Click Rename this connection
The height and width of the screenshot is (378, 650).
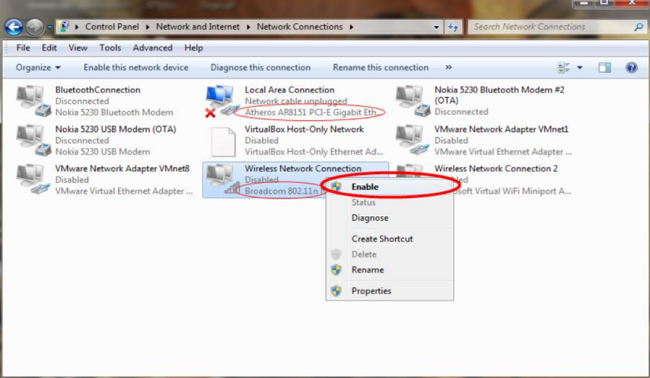point(381,68)
